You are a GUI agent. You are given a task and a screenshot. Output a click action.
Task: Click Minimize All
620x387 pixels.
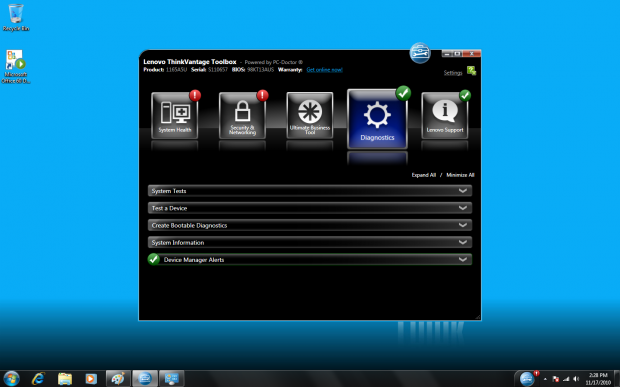(x=460, y=175)
